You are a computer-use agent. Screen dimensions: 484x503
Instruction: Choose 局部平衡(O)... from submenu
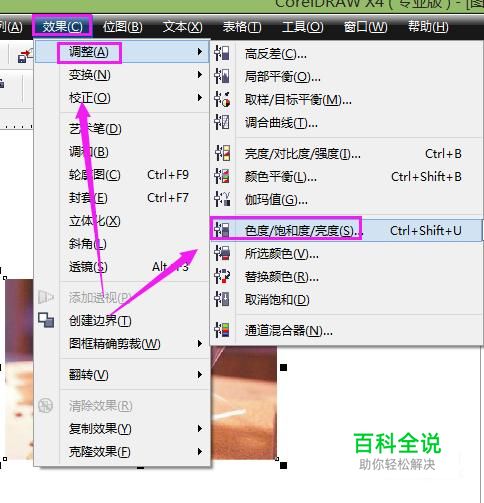347,76
